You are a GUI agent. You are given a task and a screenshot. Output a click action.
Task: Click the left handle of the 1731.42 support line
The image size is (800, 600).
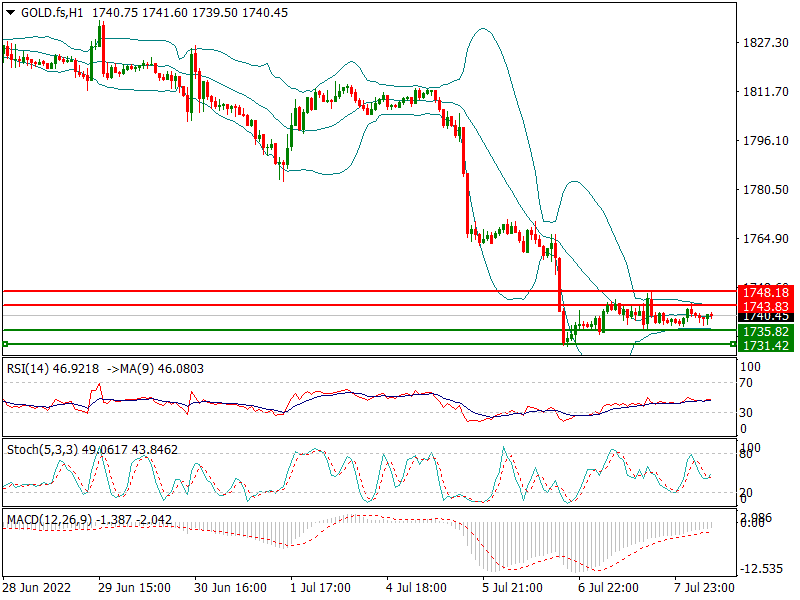tap(5, 344)
